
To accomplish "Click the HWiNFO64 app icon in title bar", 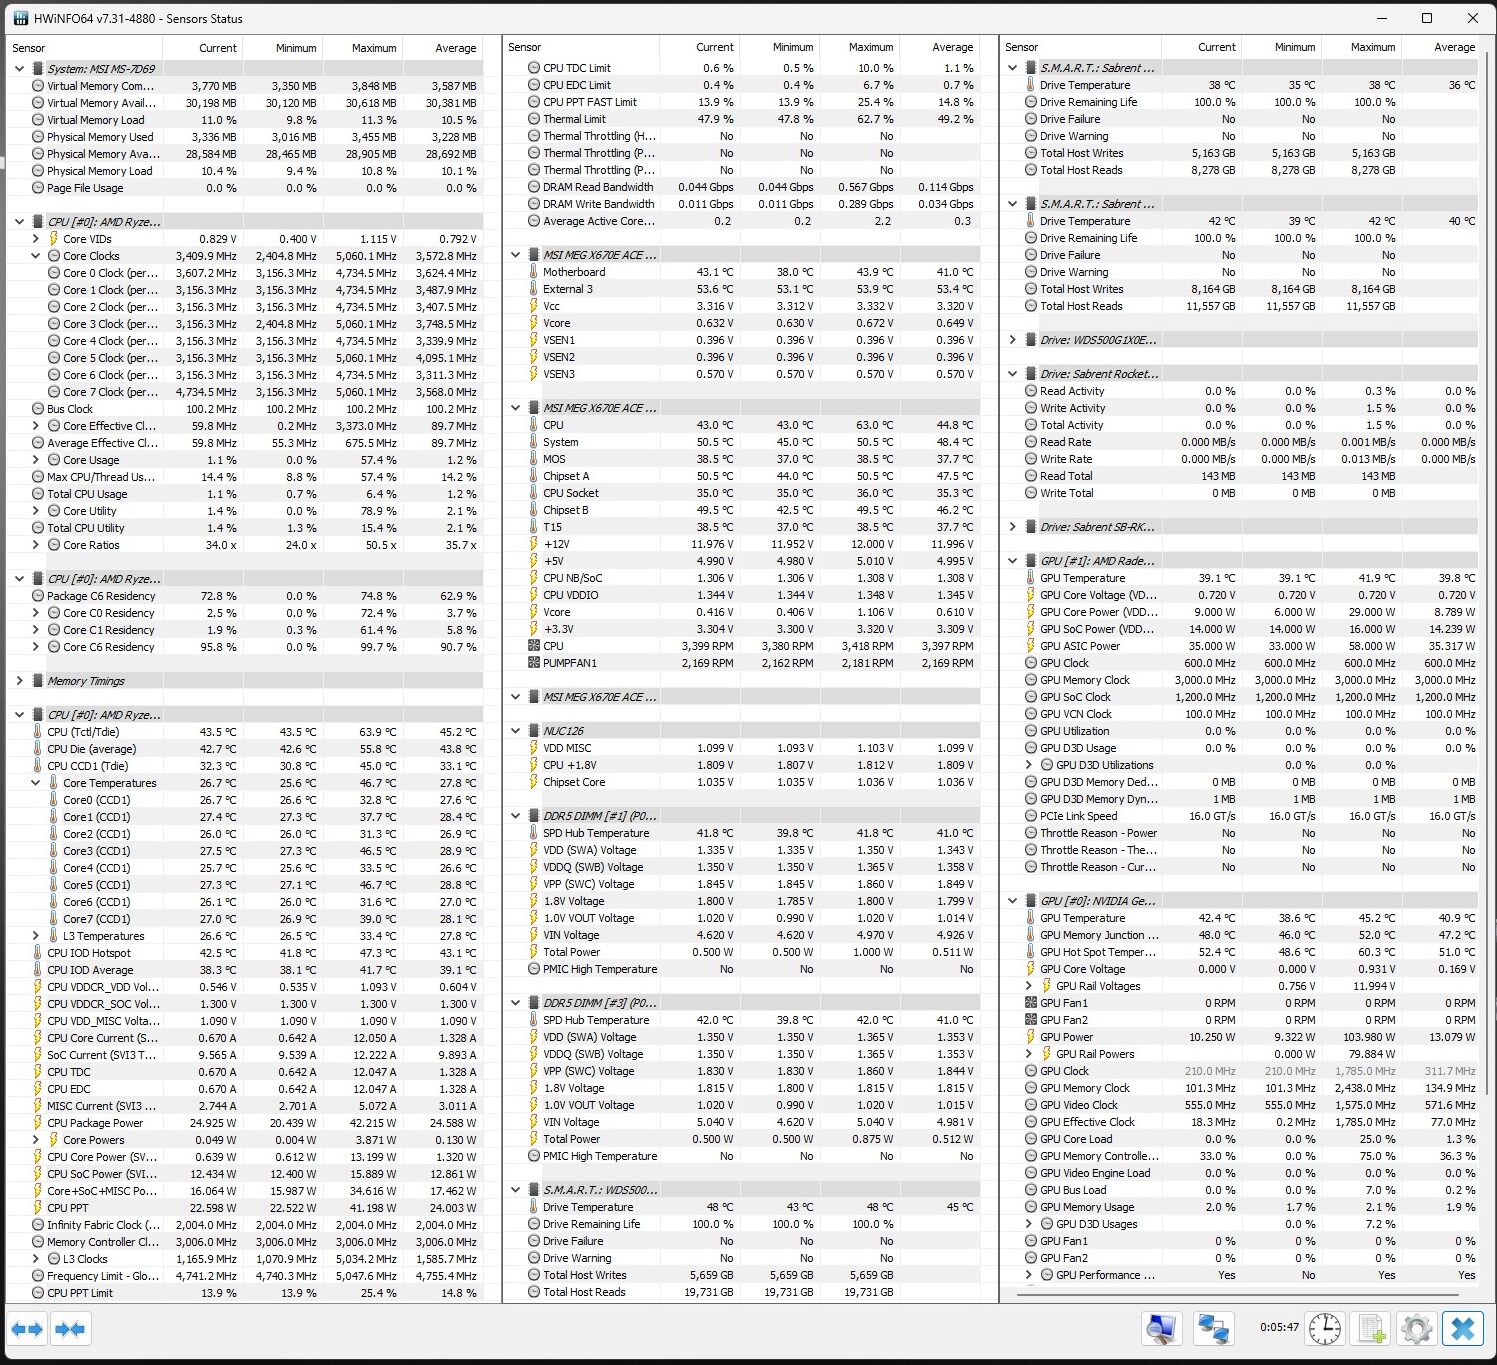I will pos(21,18).
